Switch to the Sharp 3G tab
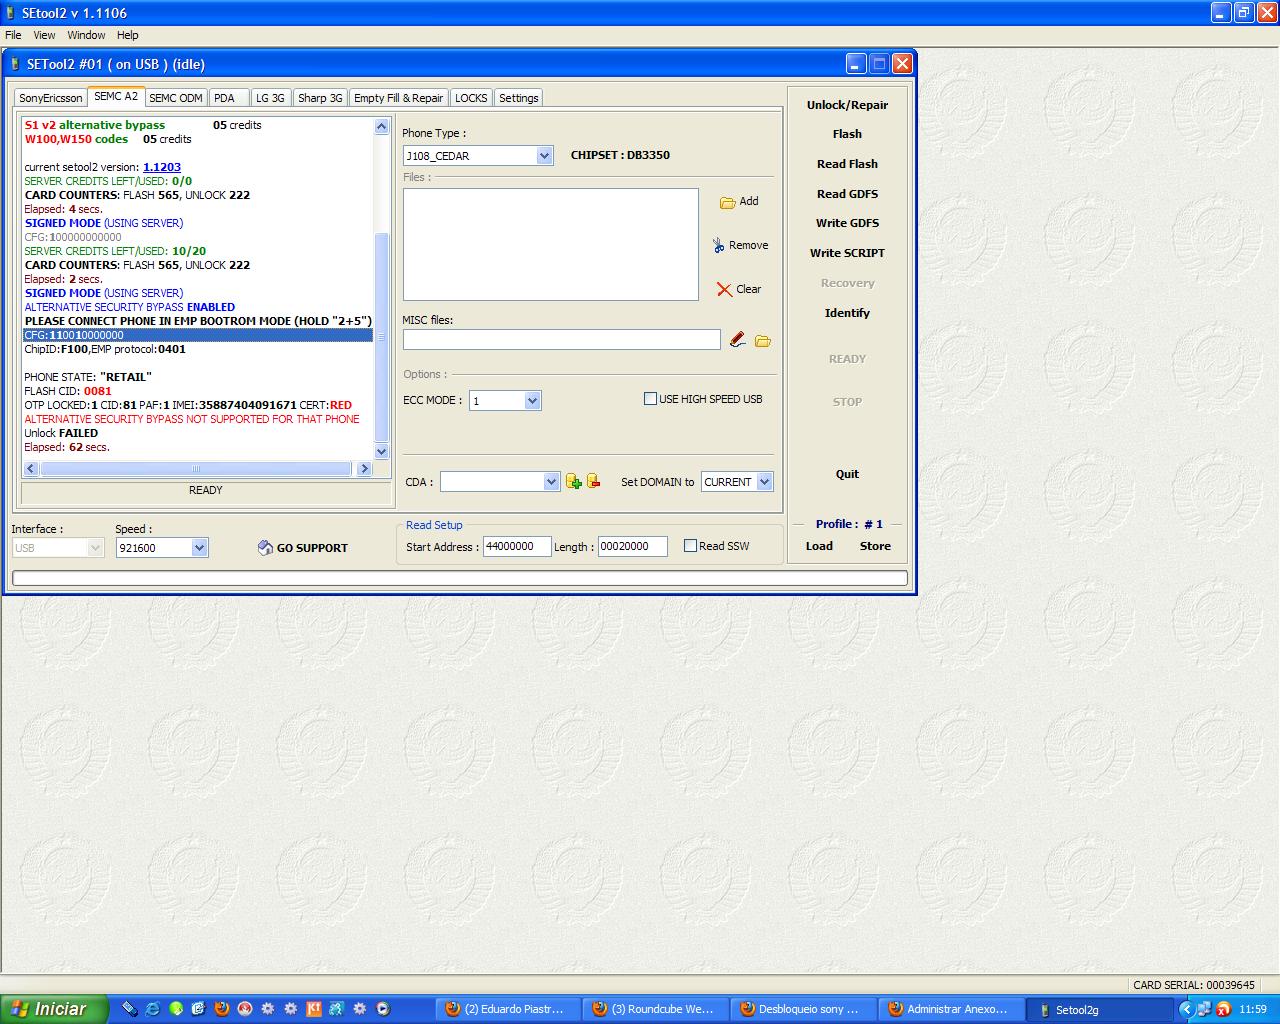 coord(320,98)
